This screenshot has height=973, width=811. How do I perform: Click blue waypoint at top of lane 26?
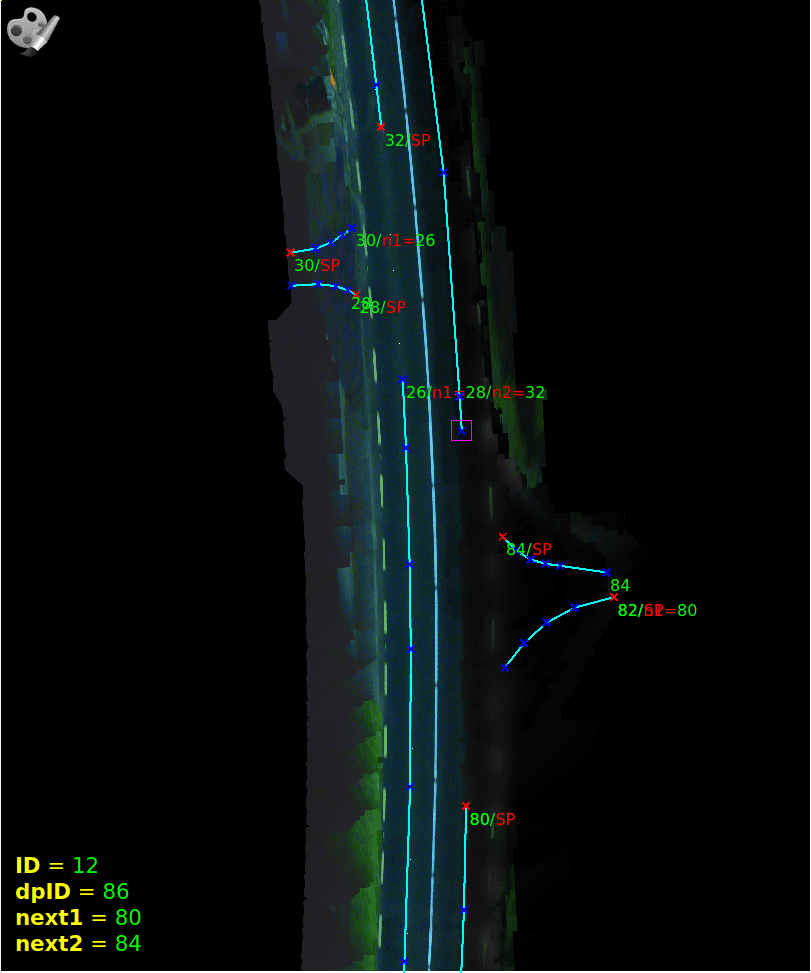402,379
